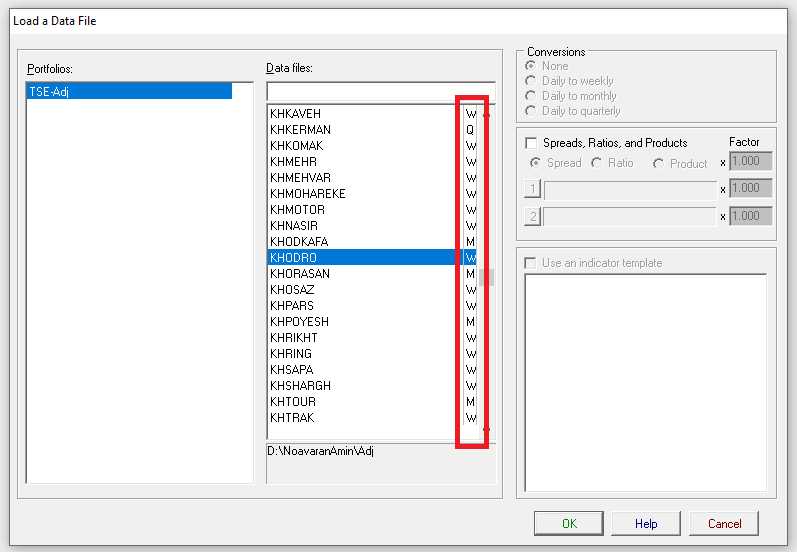The width and height of the screenshot is (797, 552).
Task: Click factor field for security 1
Action: (x=751, y=188)
